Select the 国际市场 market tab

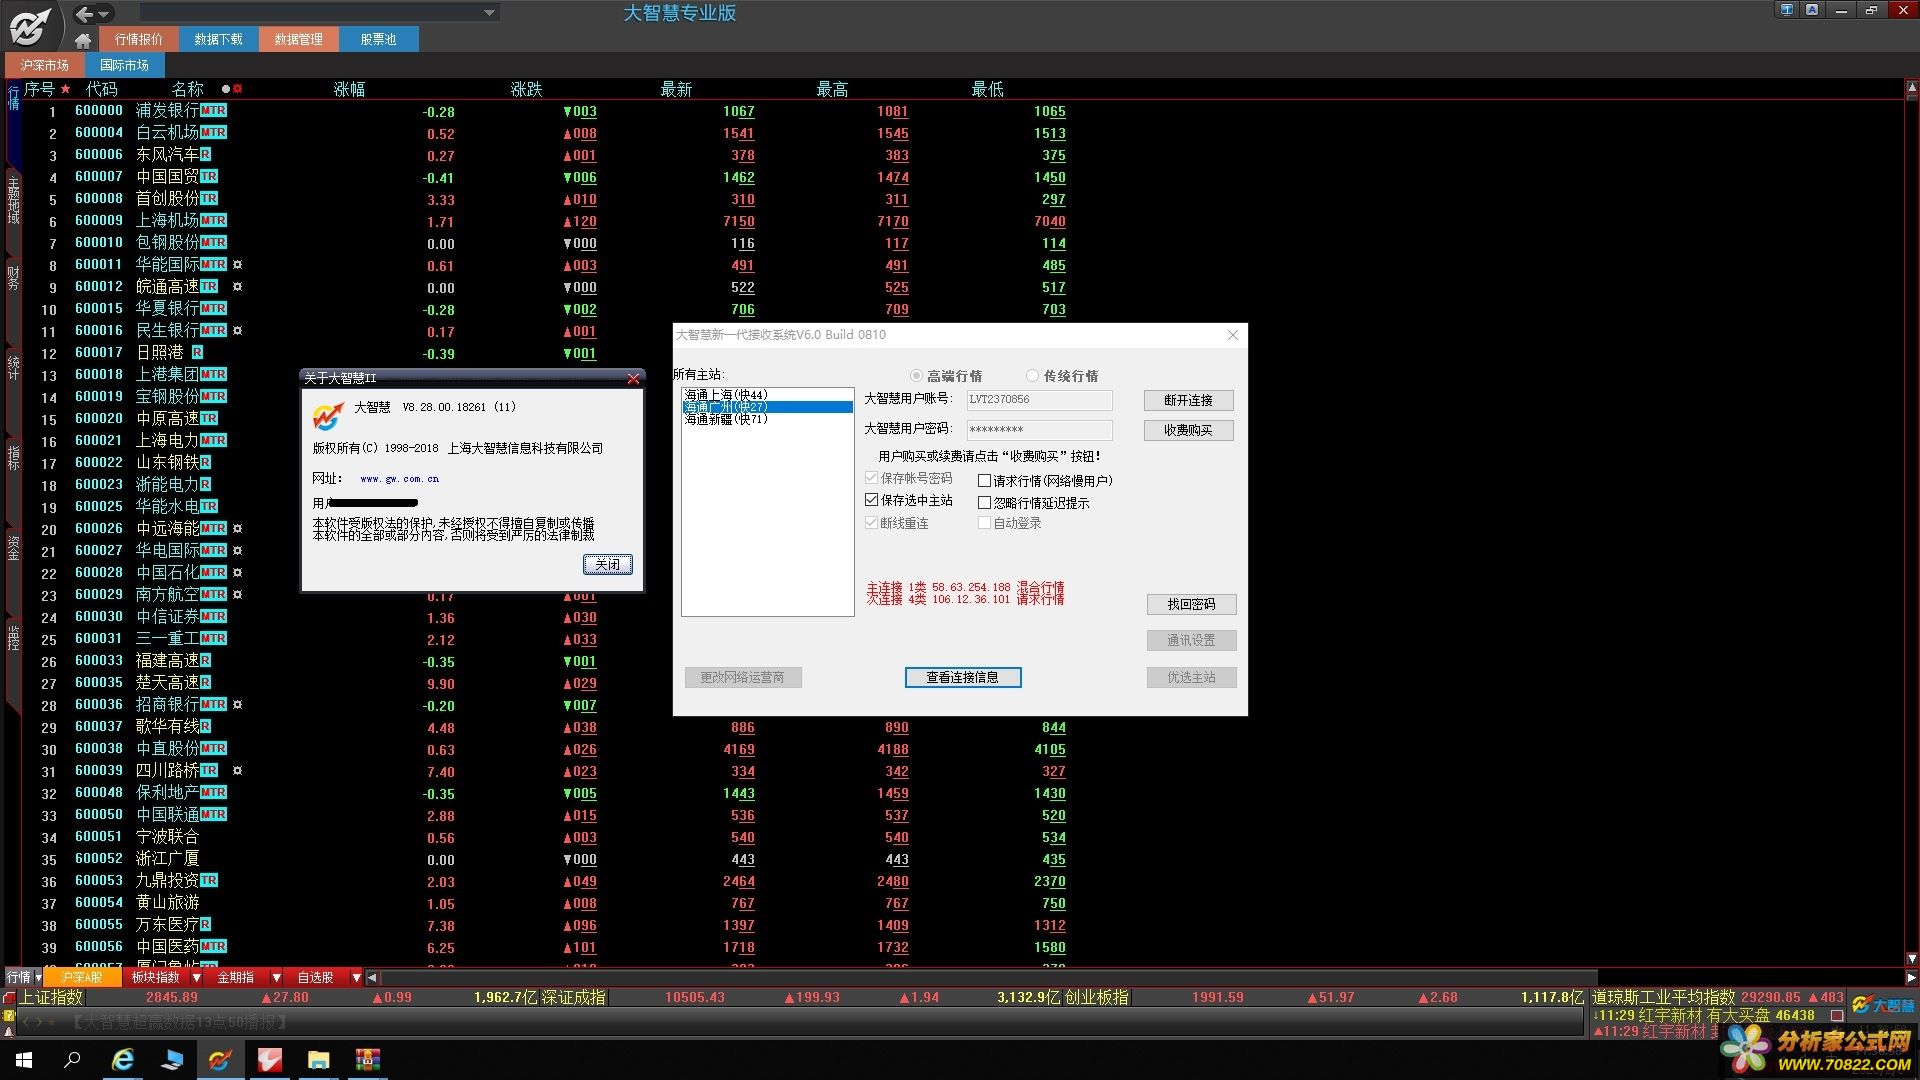(x=124, y=65)
